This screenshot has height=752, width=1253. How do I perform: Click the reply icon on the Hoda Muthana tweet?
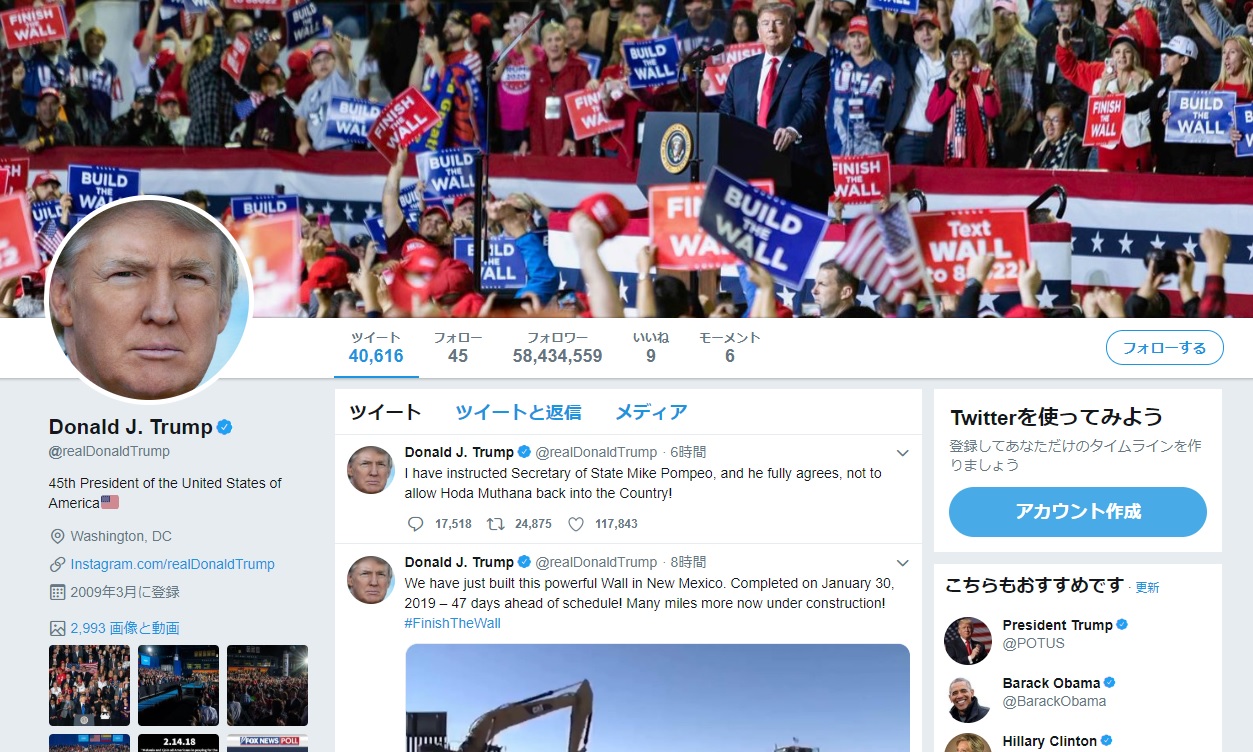click(x=416, y=524)
